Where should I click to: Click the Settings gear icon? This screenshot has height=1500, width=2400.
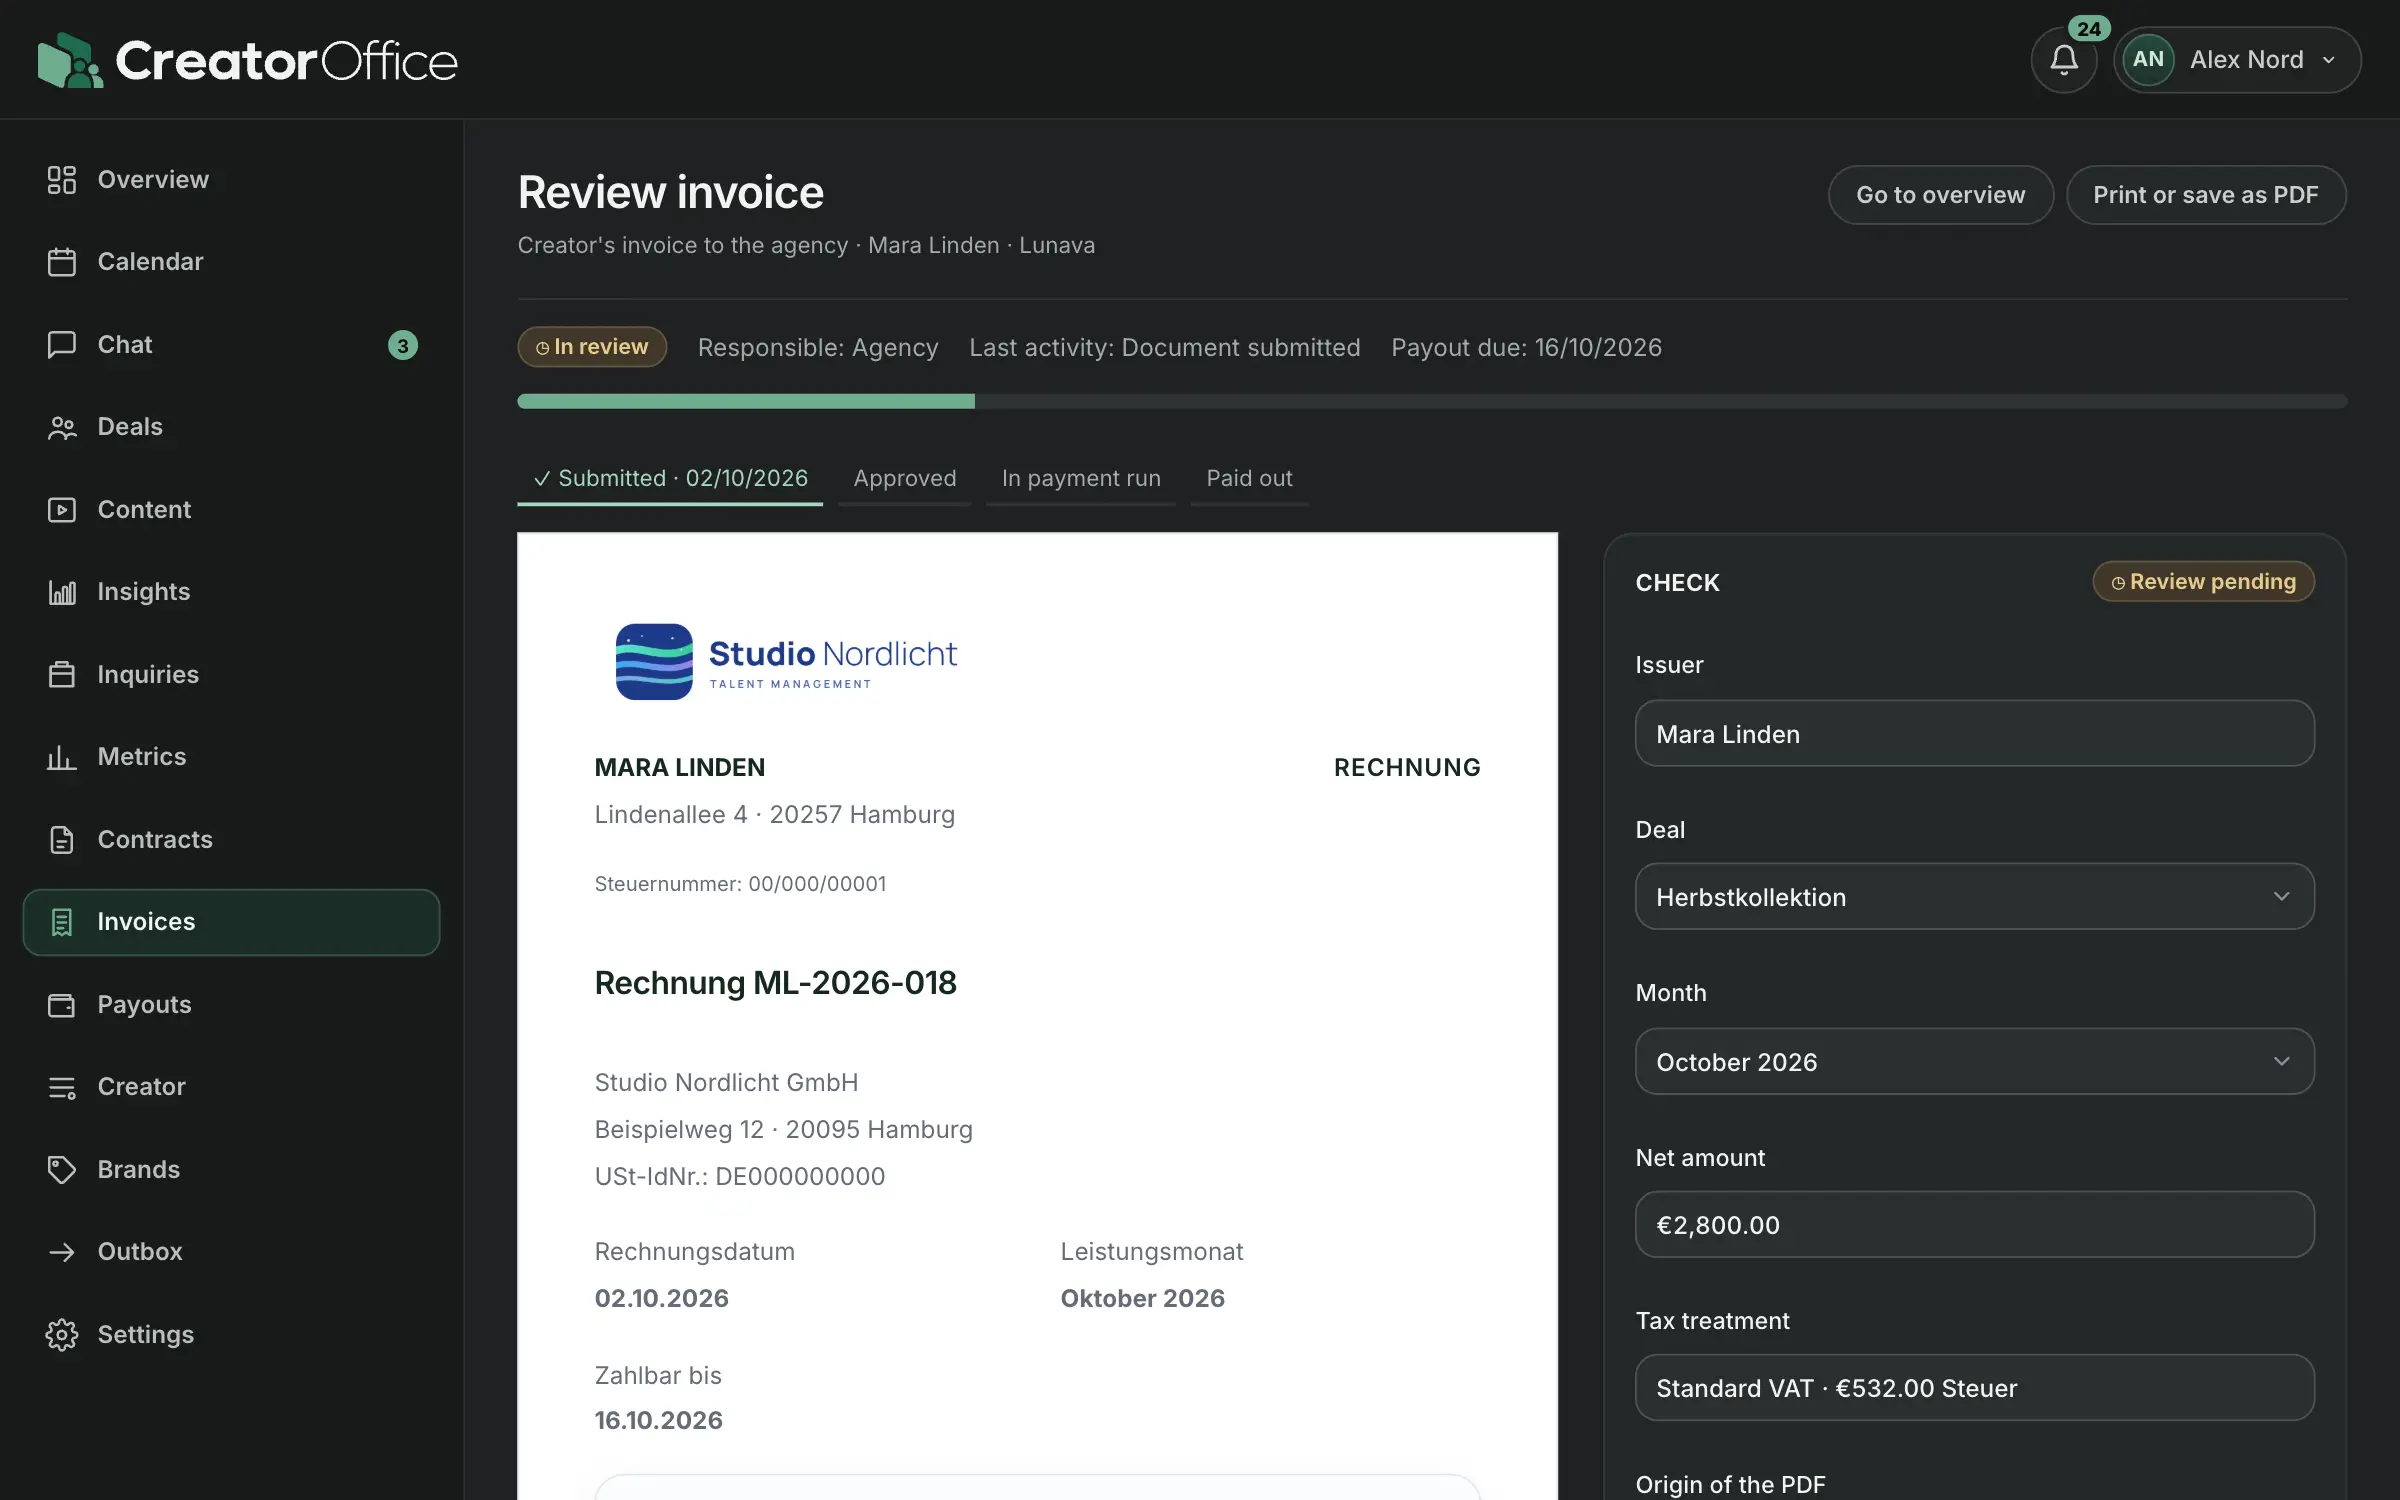click(62, 1335)
